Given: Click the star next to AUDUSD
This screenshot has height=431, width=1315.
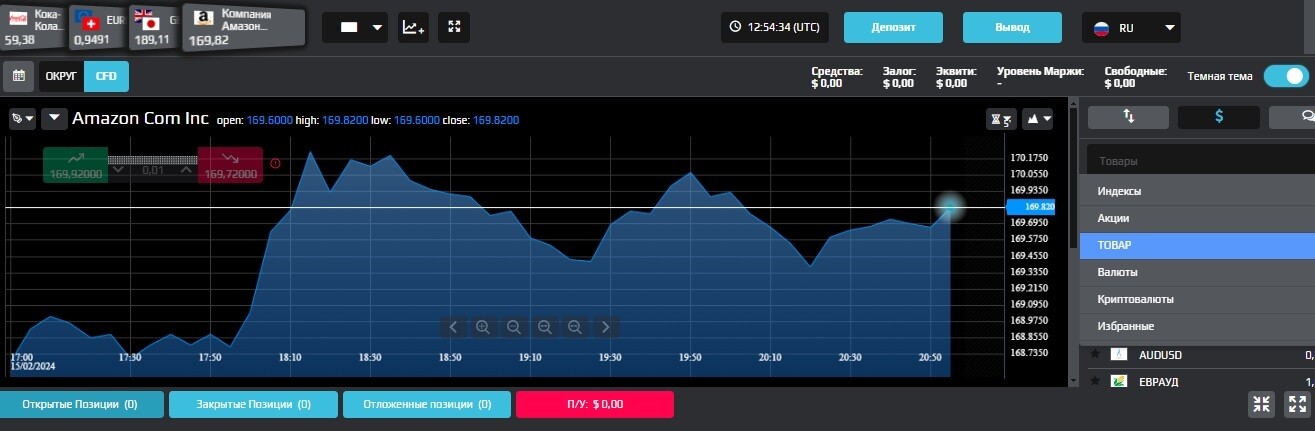Looking at the screenshot, I should point(1095,354).
